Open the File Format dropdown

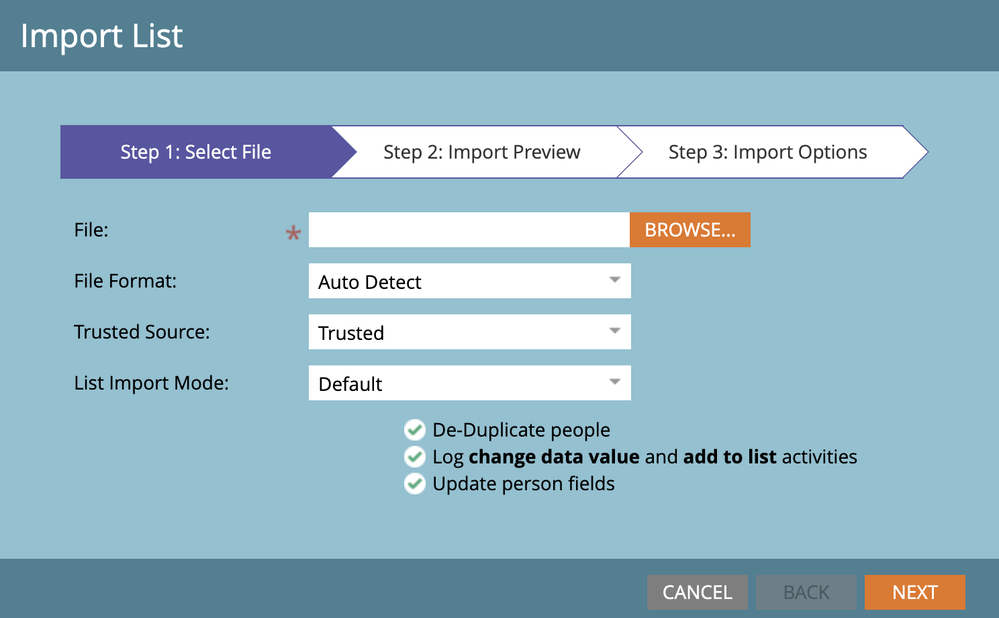469,282
